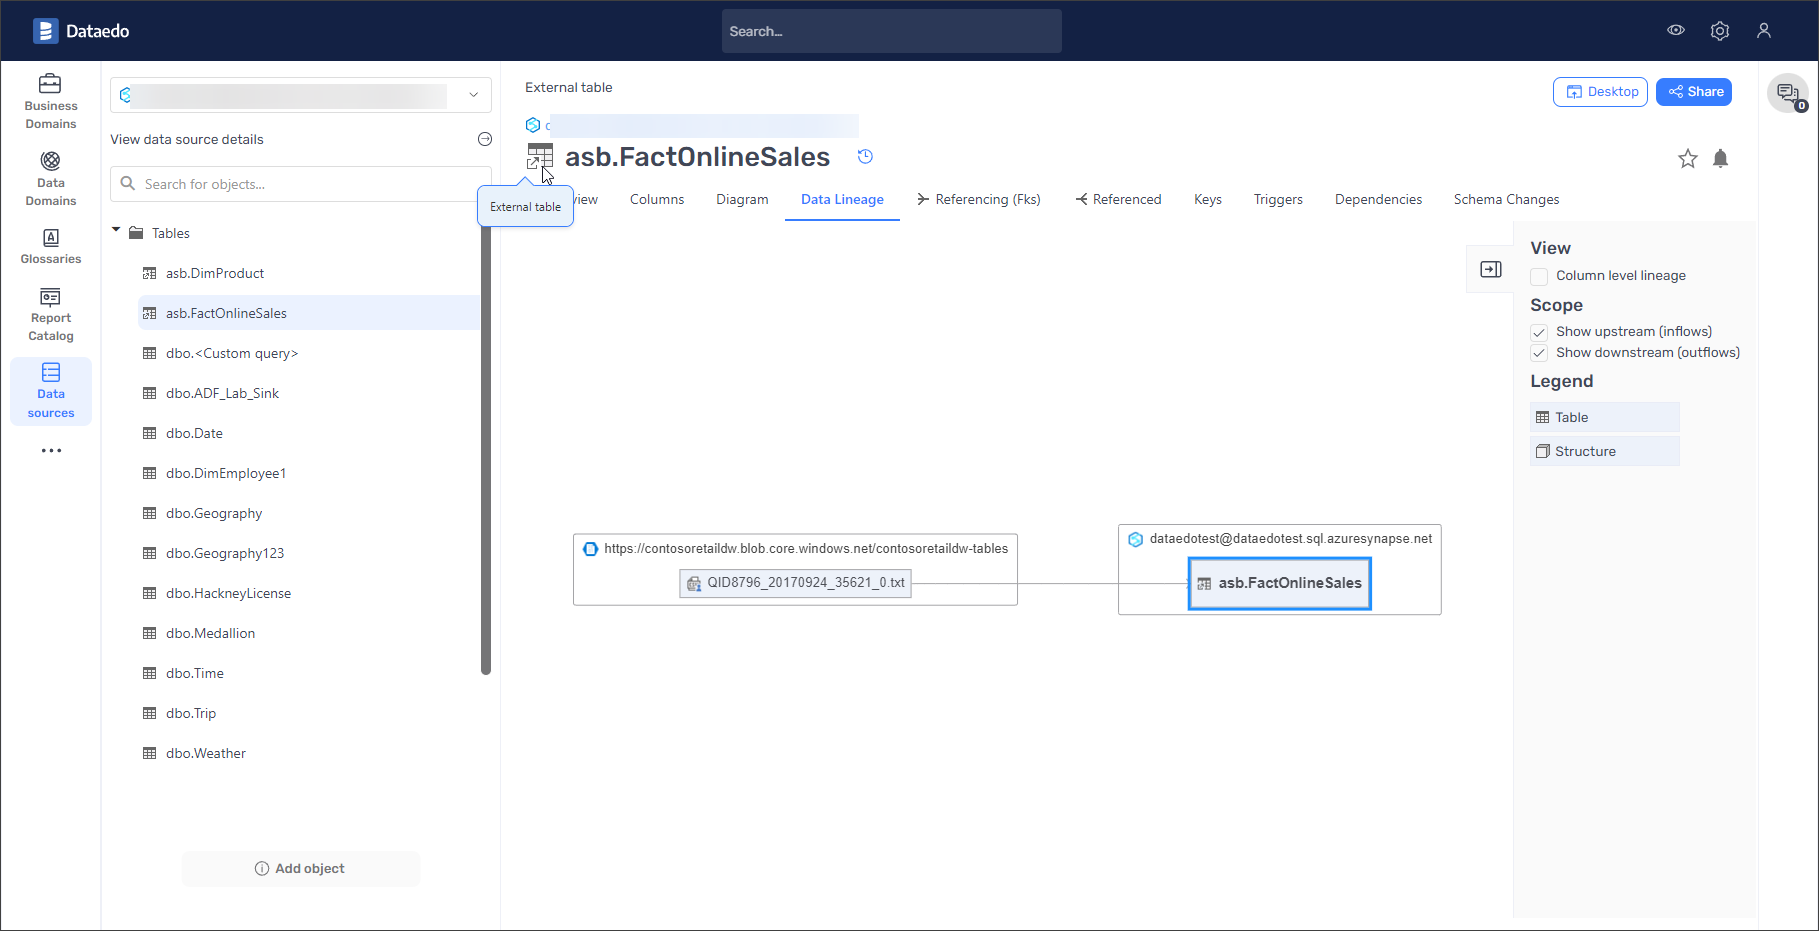Open the Referencing (Fks) tab
This screenshot has width=1819, height=931.
coord(979,199)
